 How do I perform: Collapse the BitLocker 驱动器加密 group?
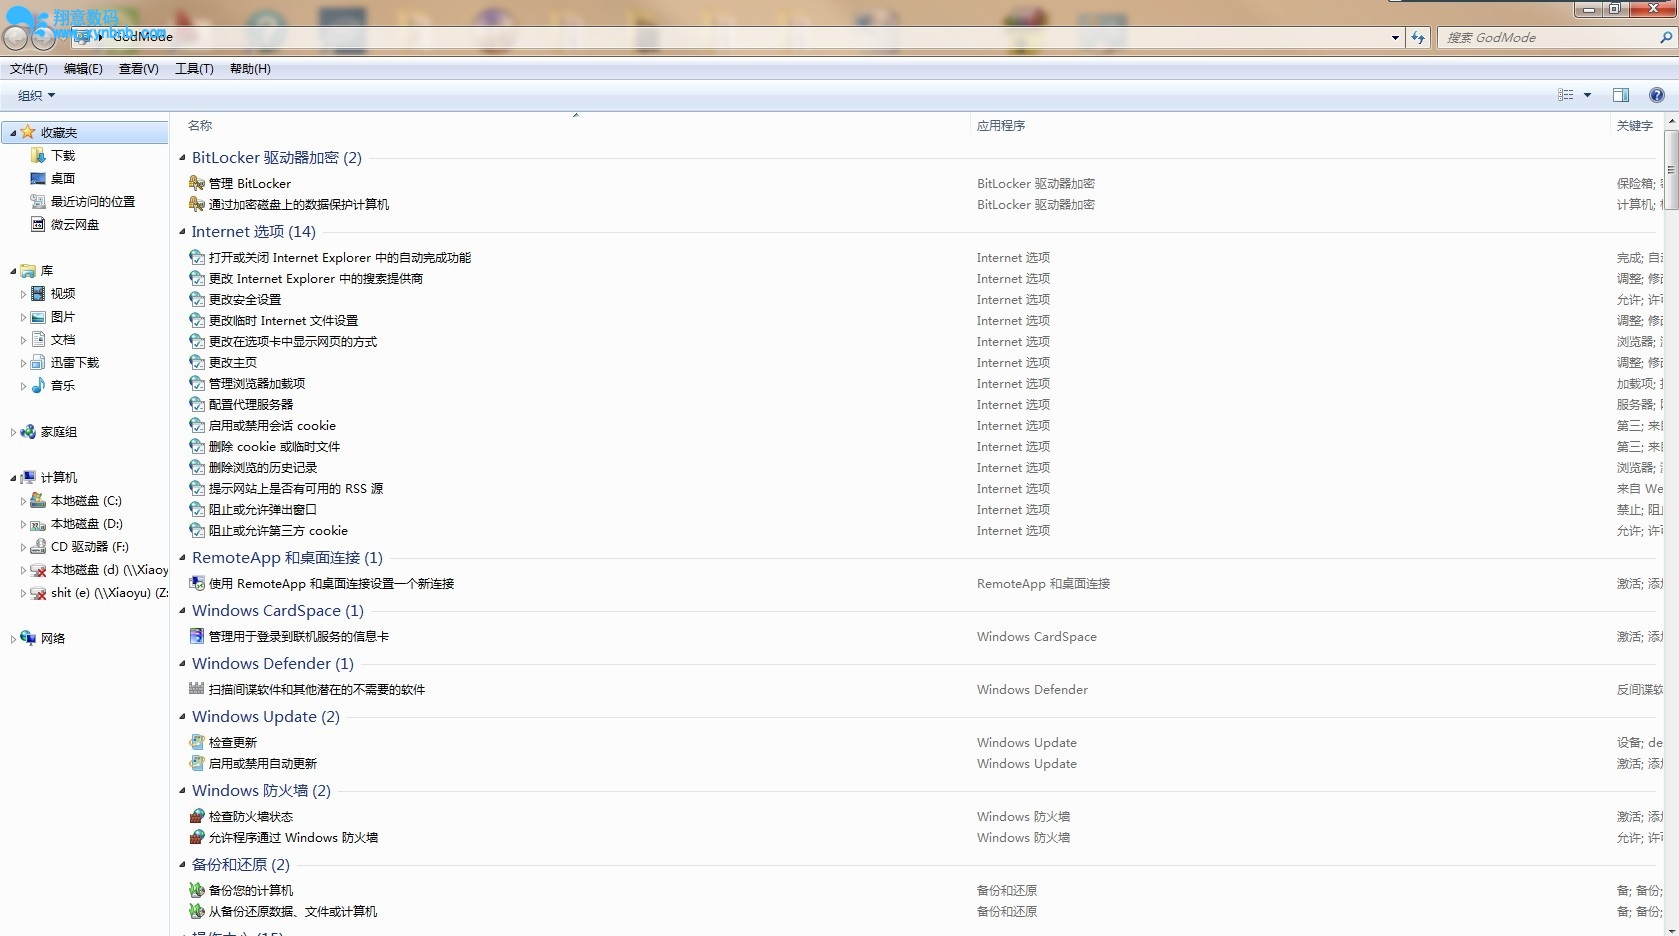click(182, 157)
